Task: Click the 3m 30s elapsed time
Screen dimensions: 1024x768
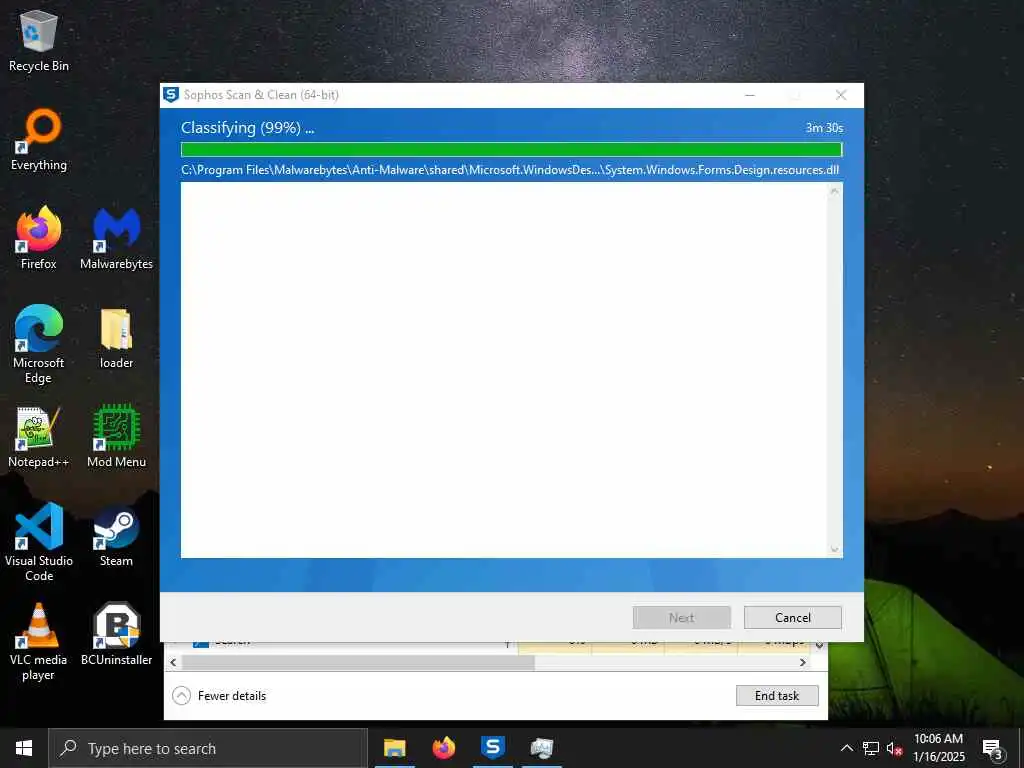Action: (824, 128)
